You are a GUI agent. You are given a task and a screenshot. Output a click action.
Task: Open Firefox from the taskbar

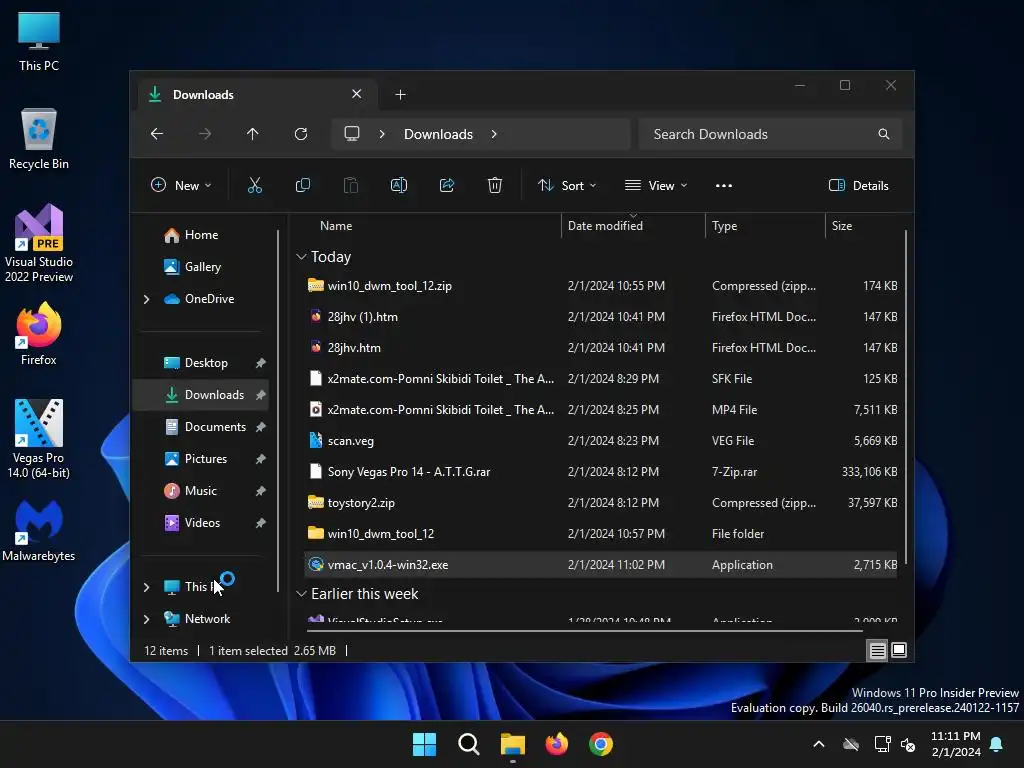point(557,744)
